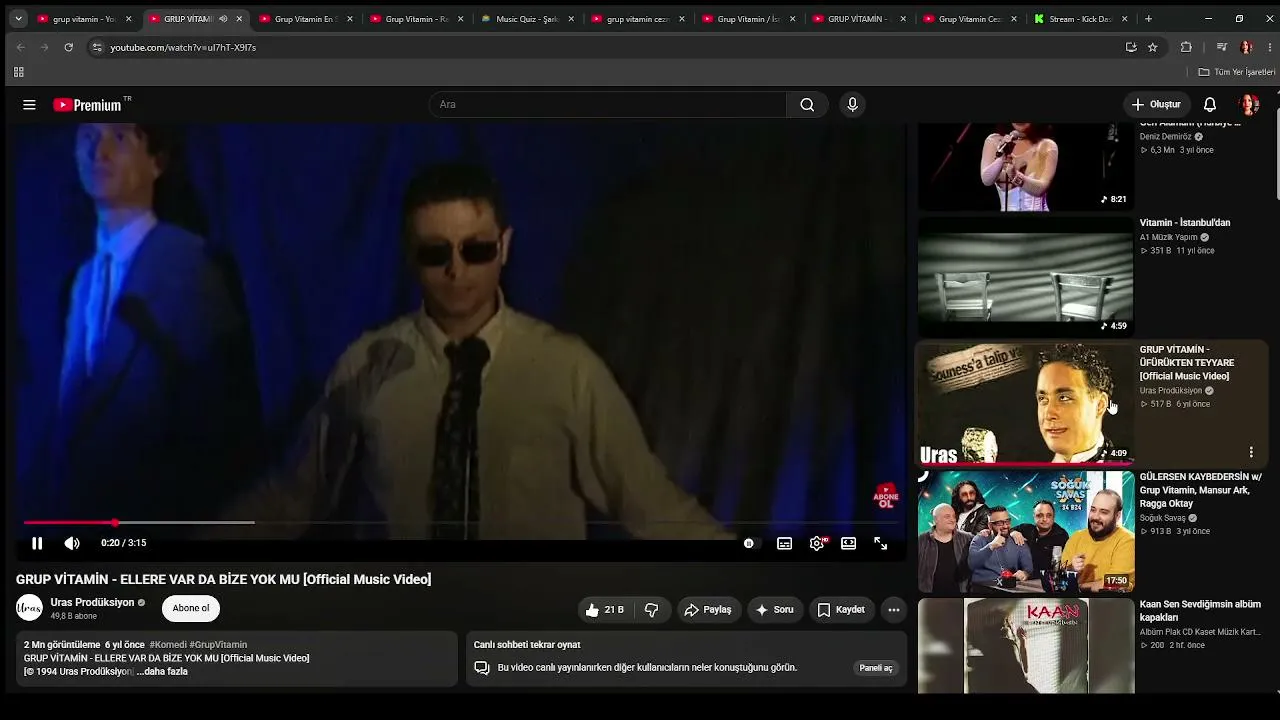Switch to the 'grup vitamin - You' tab
1280x720 pixels.
pyautogui.click(x=85, y=19)
